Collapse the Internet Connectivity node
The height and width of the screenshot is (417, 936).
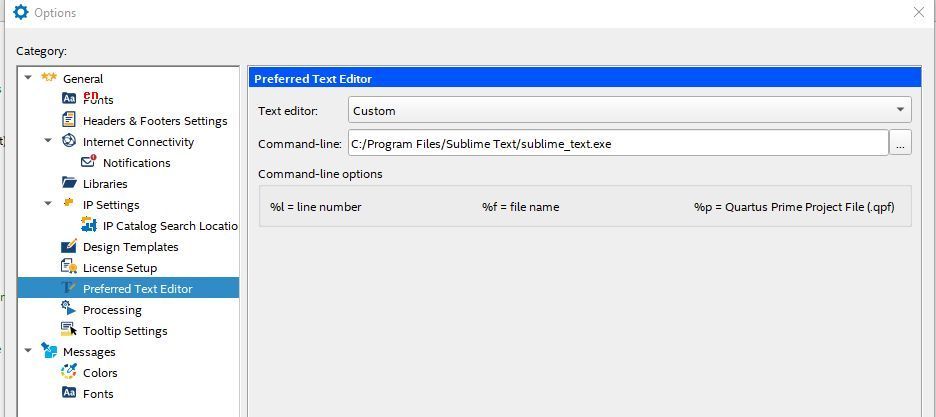[x=48, y=141]
